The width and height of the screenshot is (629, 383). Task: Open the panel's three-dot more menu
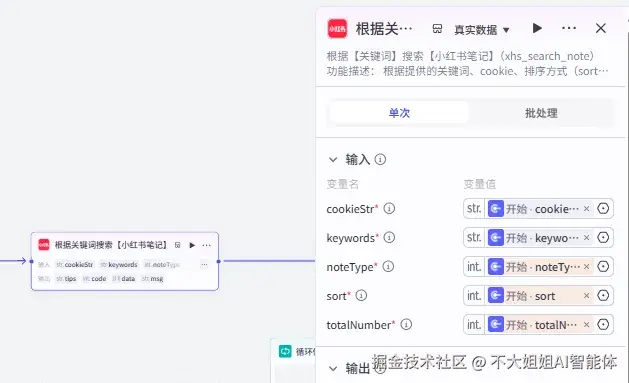(569, 28)
